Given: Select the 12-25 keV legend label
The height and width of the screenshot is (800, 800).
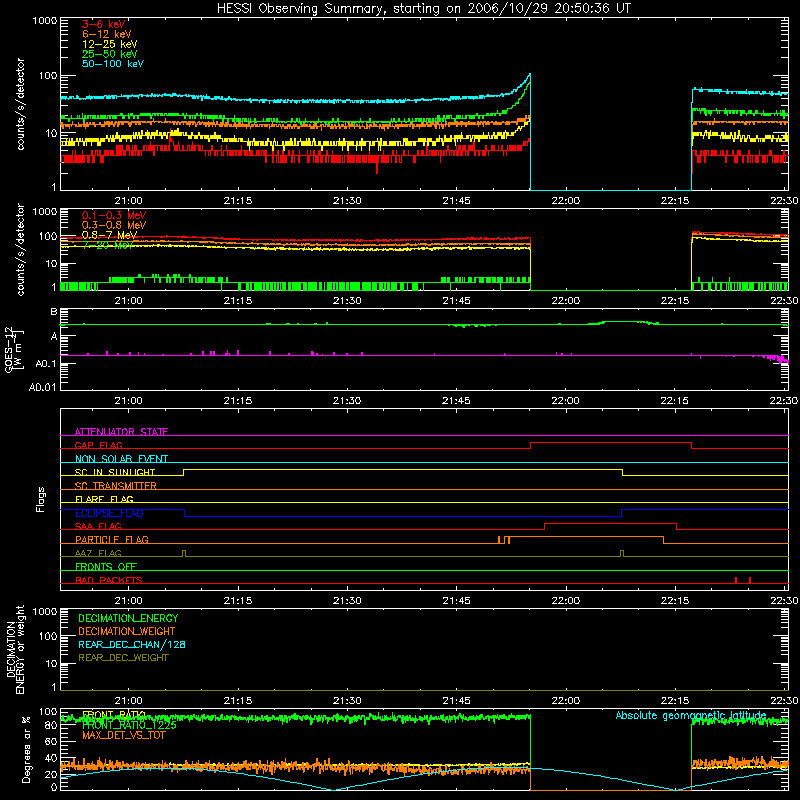Looking at the screenshot, I should [110, 44].
